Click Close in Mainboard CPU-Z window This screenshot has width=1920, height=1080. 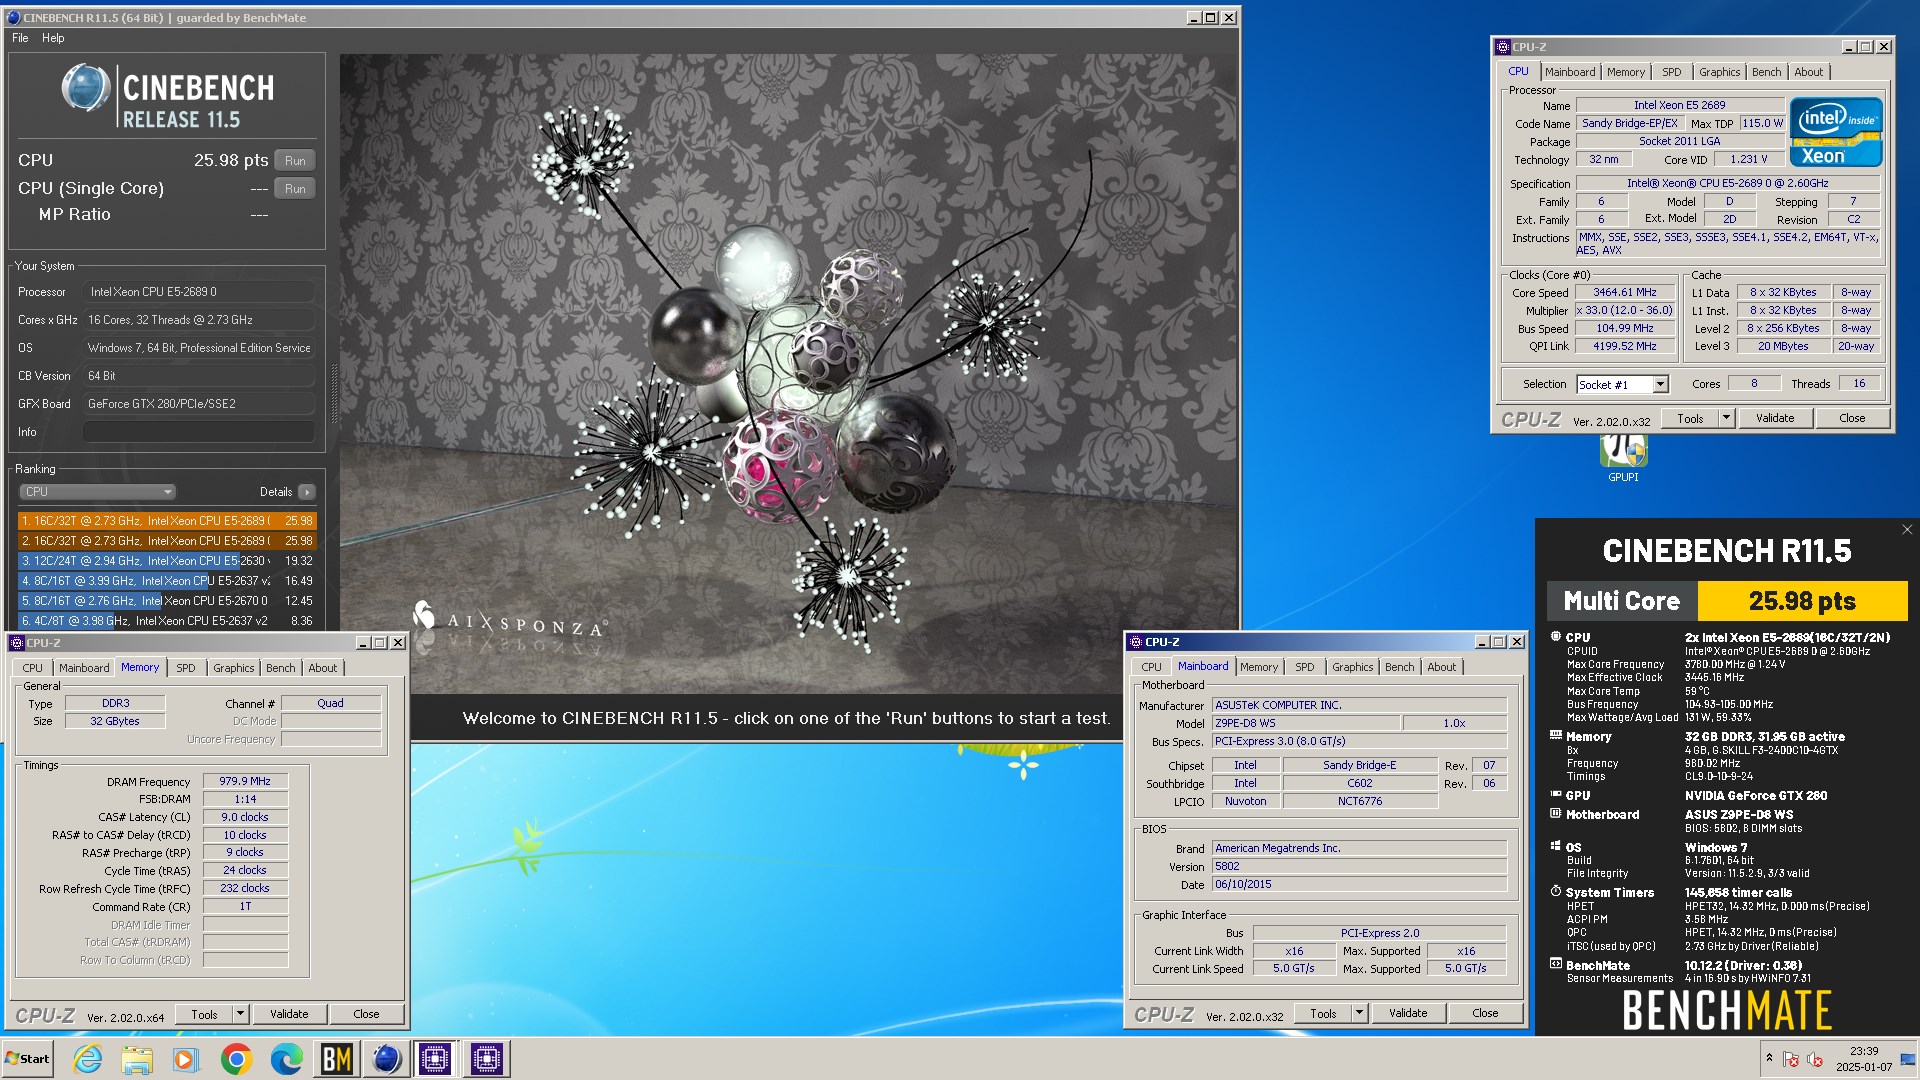pyautogui.click(x=1485, y=1013)
